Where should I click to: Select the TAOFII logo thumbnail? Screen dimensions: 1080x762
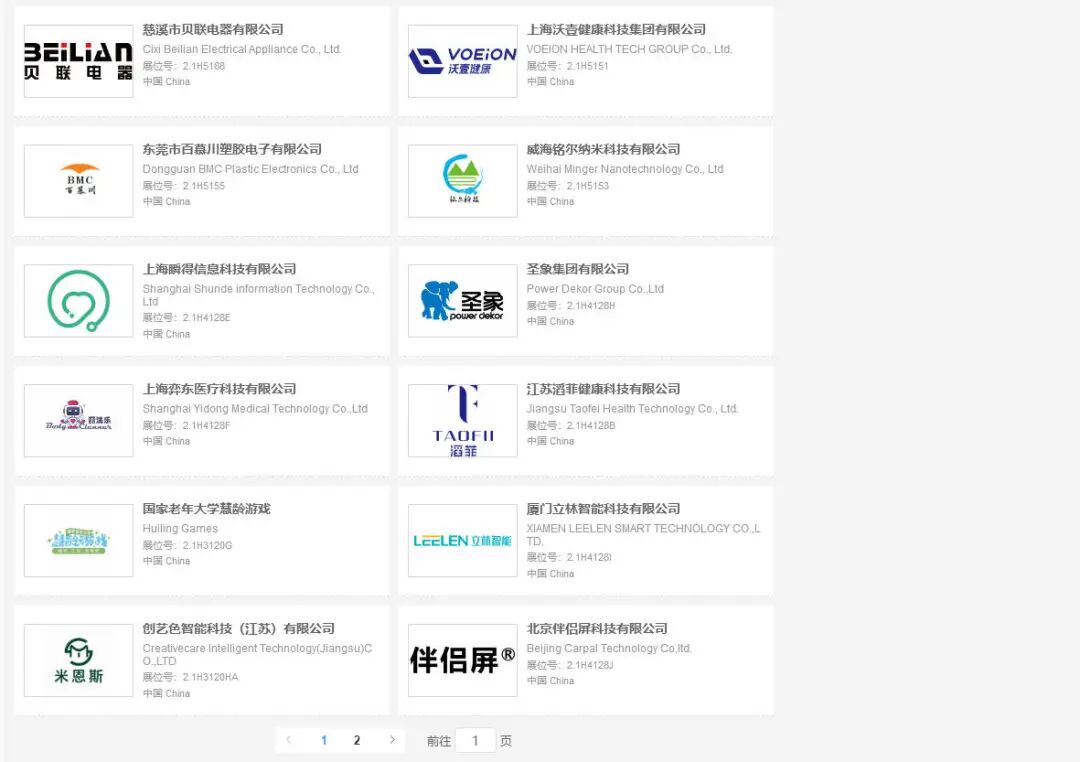(462, 421)
